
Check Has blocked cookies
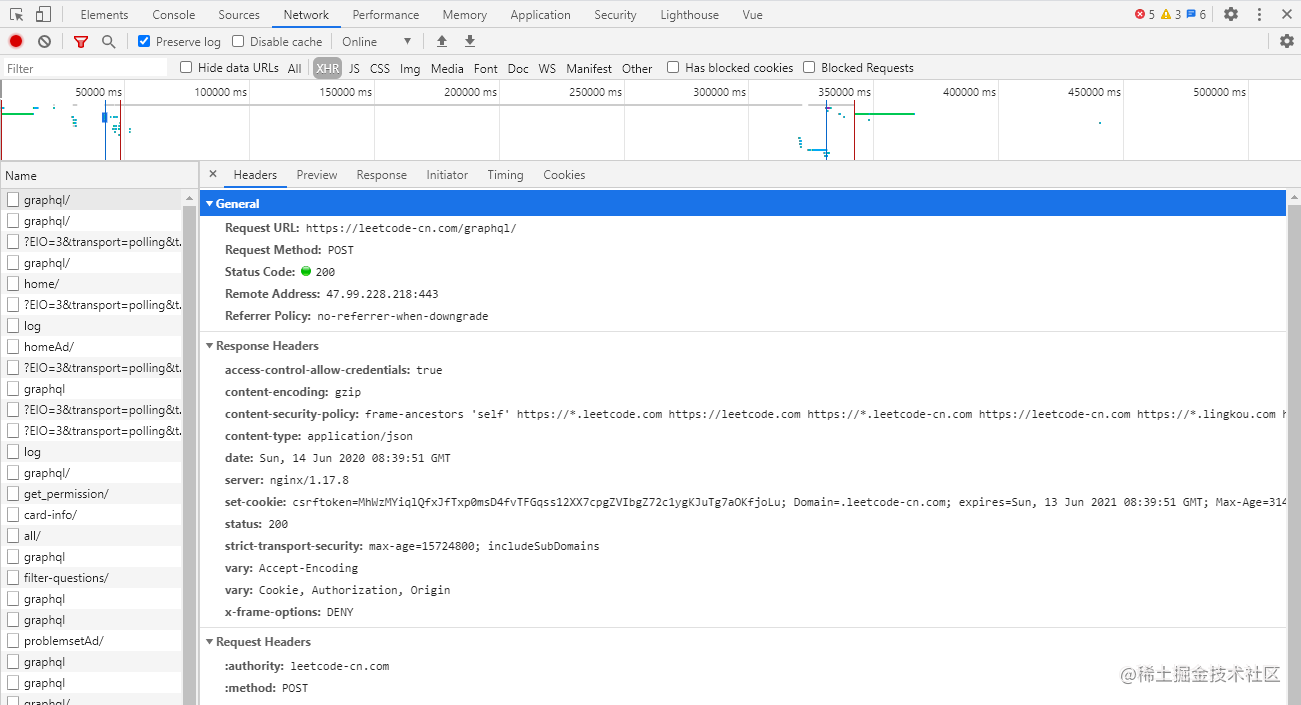[673, 67]
